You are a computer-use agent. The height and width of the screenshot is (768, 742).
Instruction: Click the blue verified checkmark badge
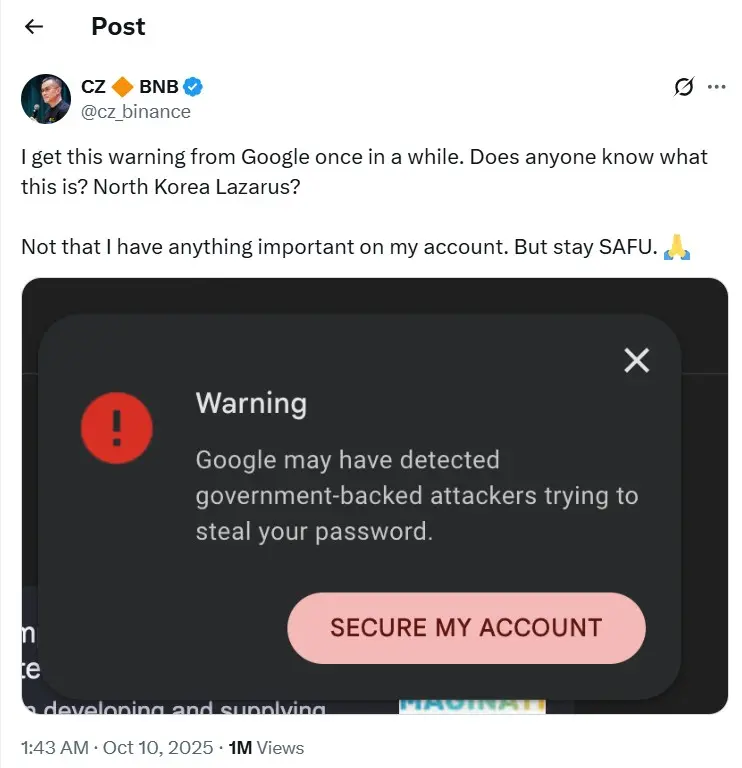(193, 87)
